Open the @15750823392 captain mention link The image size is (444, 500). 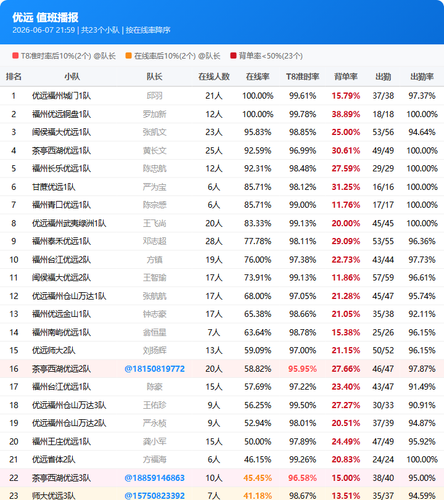(x=154, y=496)
